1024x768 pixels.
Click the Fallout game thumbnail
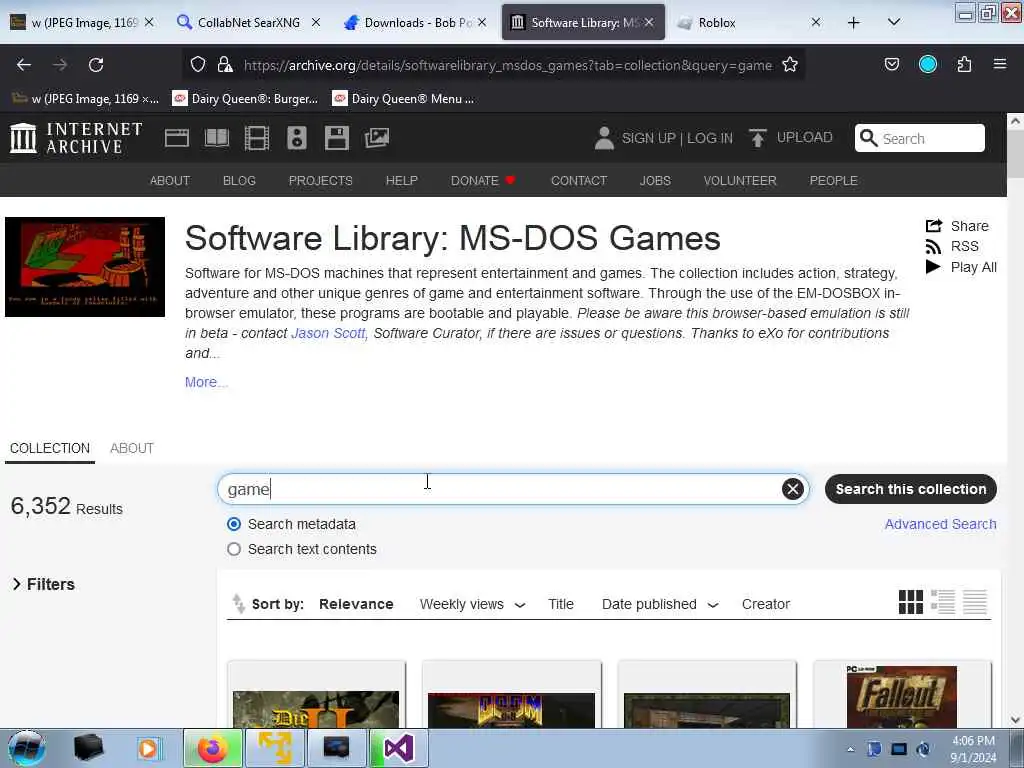click(x=901, y=697)
